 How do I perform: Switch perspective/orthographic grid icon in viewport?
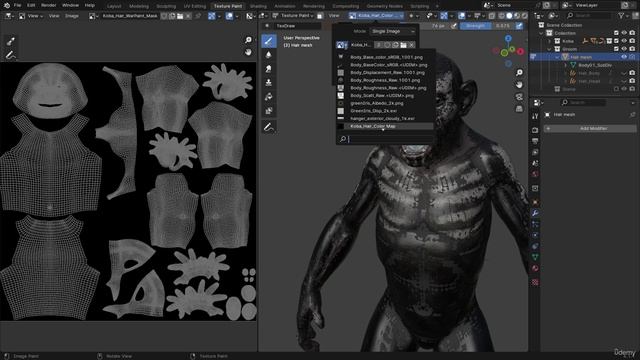(x=519, y=109)
